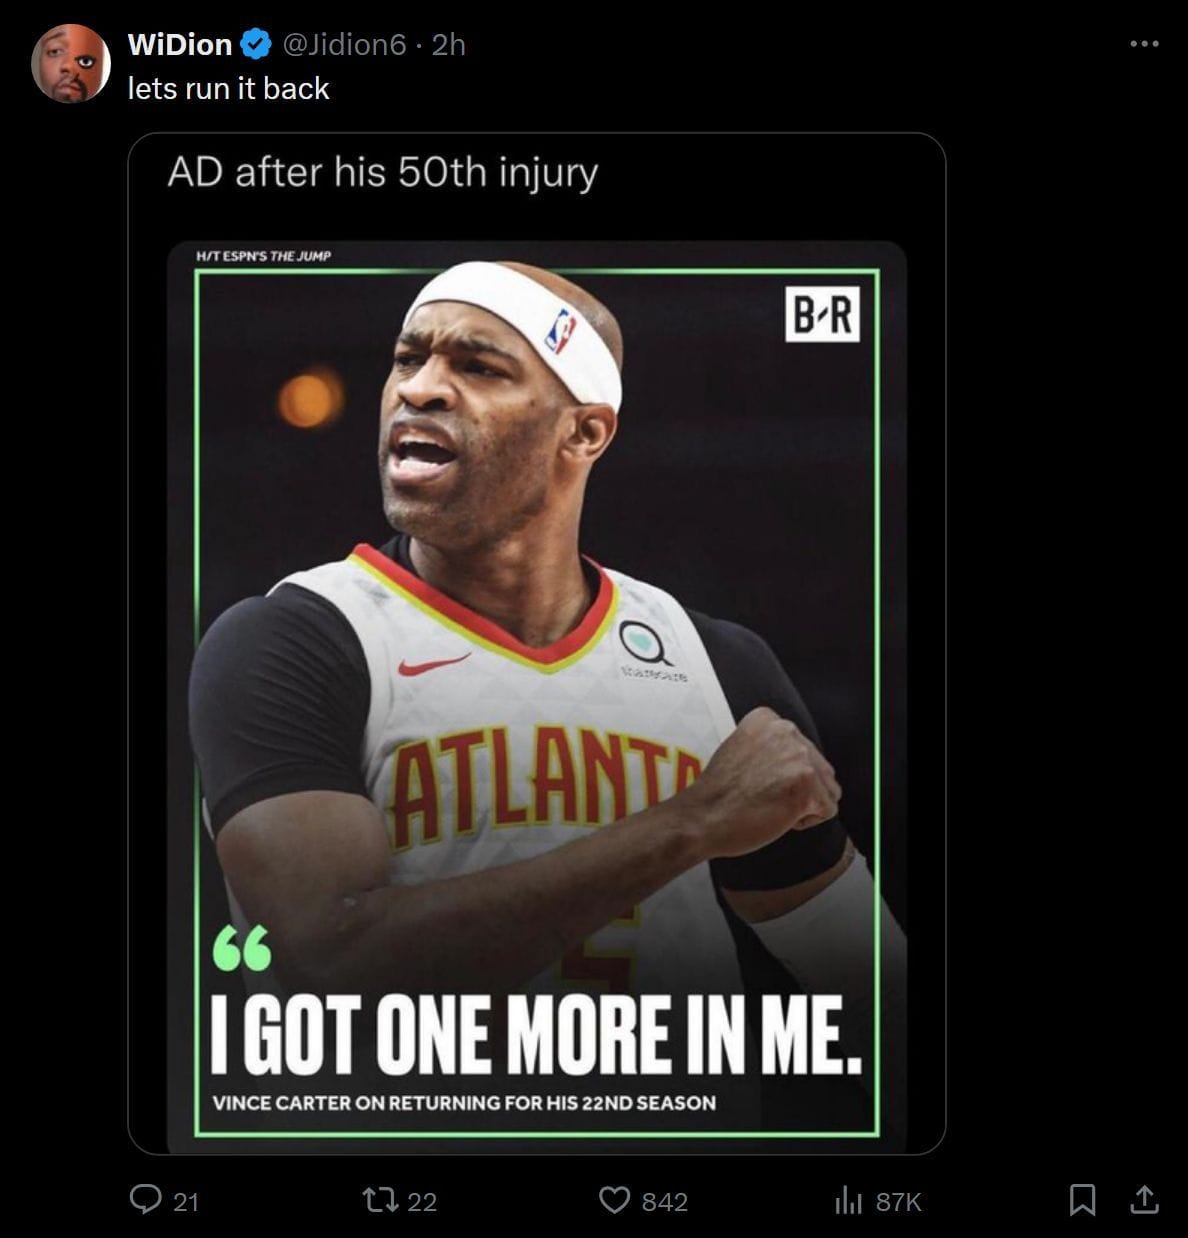Open tweet analytics via the views icon

(848, 1199)
